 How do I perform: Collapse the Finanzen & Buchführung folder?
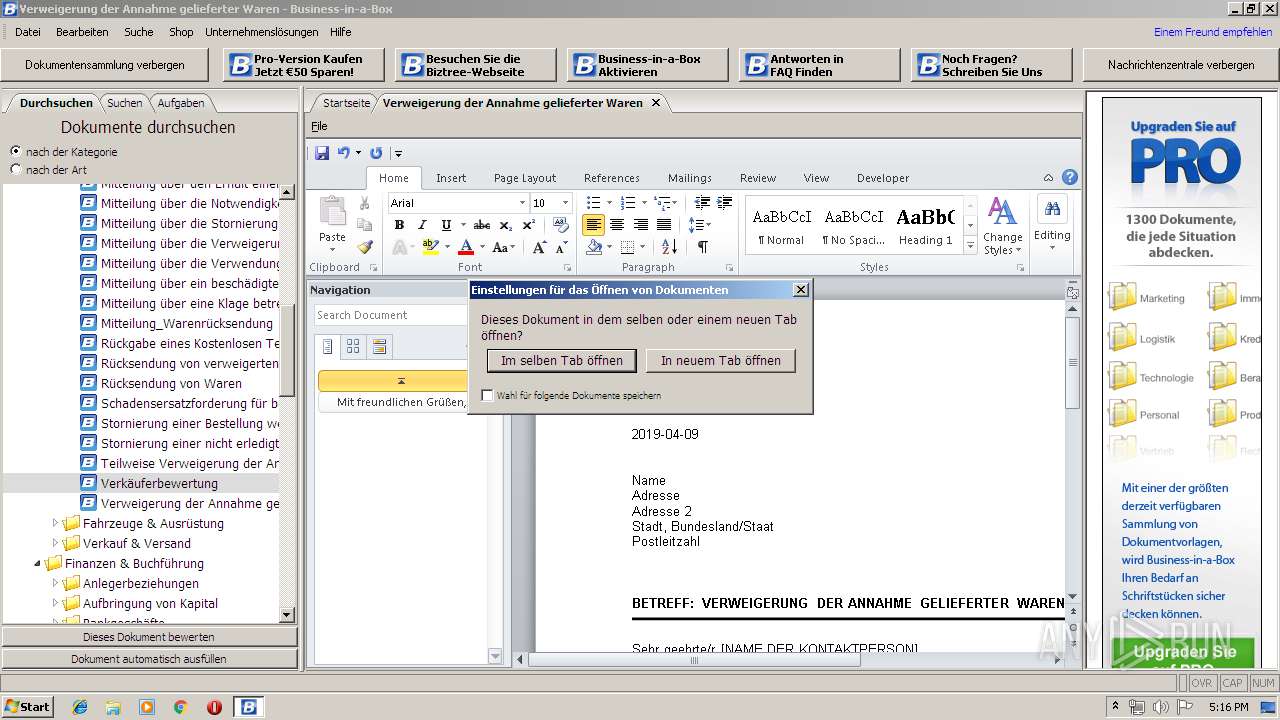[38, 563]
